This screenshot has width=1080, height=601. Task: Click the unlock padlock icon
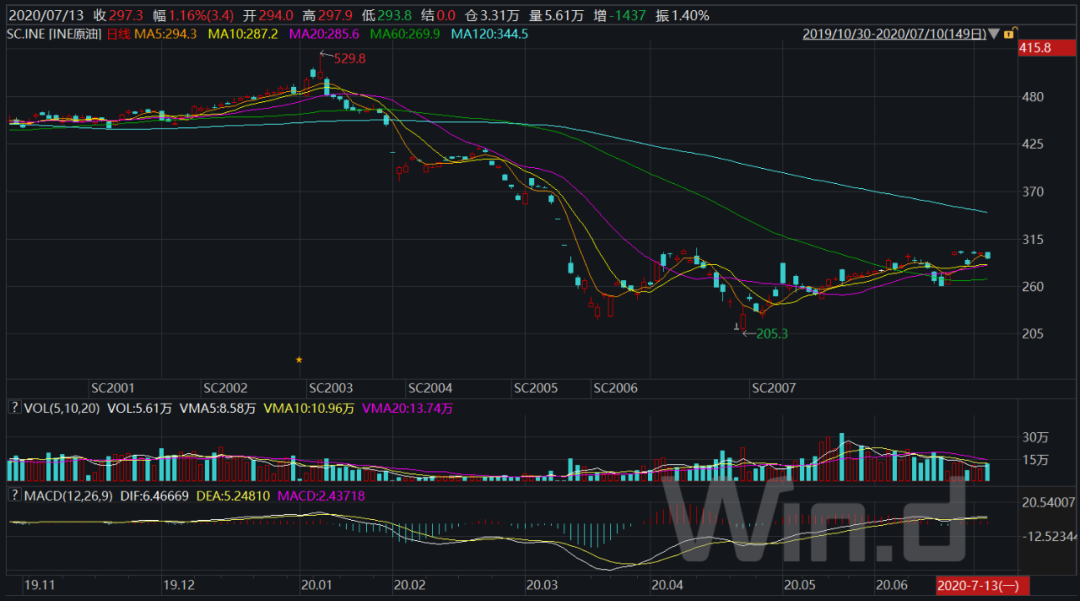(1010, 33)
